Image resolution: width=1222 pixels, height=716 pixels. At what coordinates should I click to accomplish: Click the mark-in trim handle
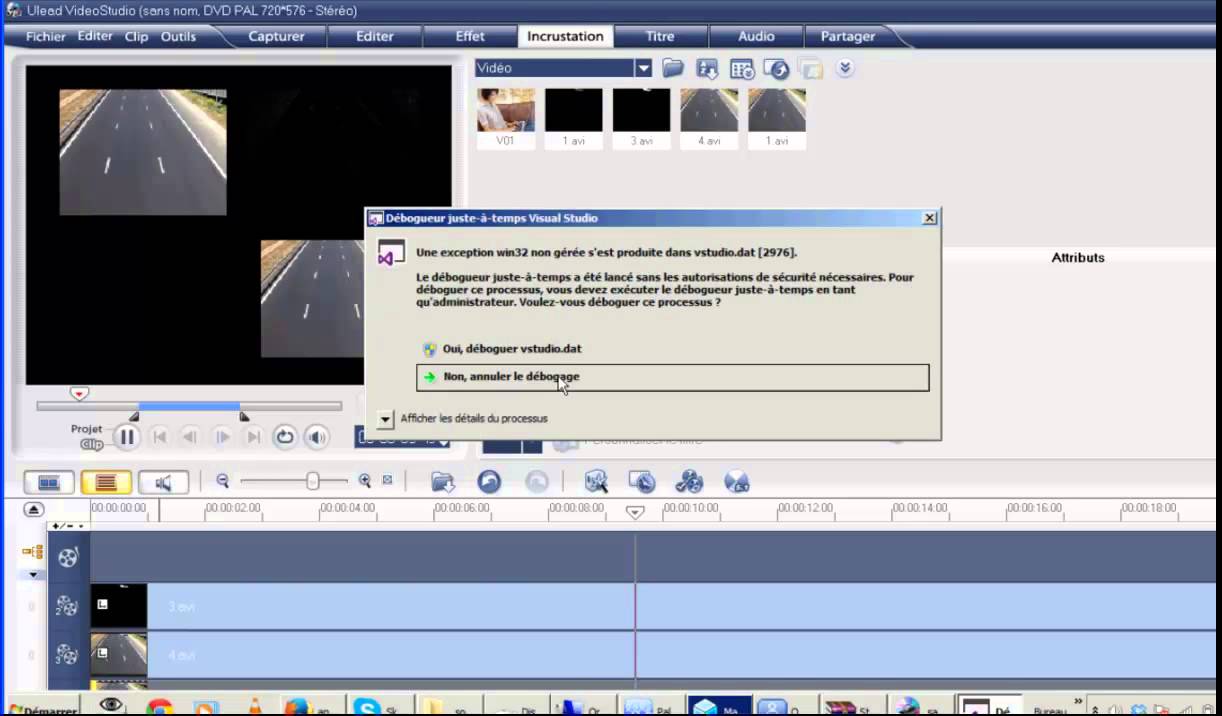click(x=134, y=417)
